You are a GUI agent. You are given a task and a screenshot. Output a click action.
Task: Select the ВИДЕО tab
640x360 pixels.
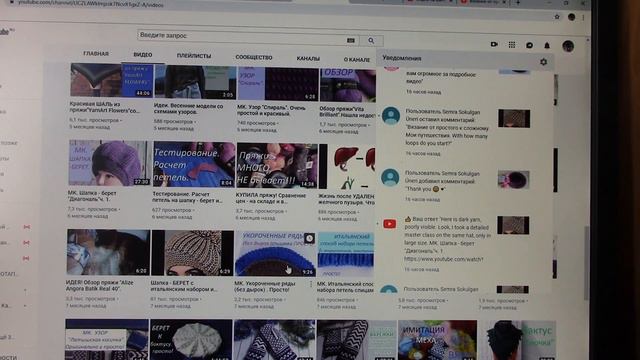click(x=143, y=55)
